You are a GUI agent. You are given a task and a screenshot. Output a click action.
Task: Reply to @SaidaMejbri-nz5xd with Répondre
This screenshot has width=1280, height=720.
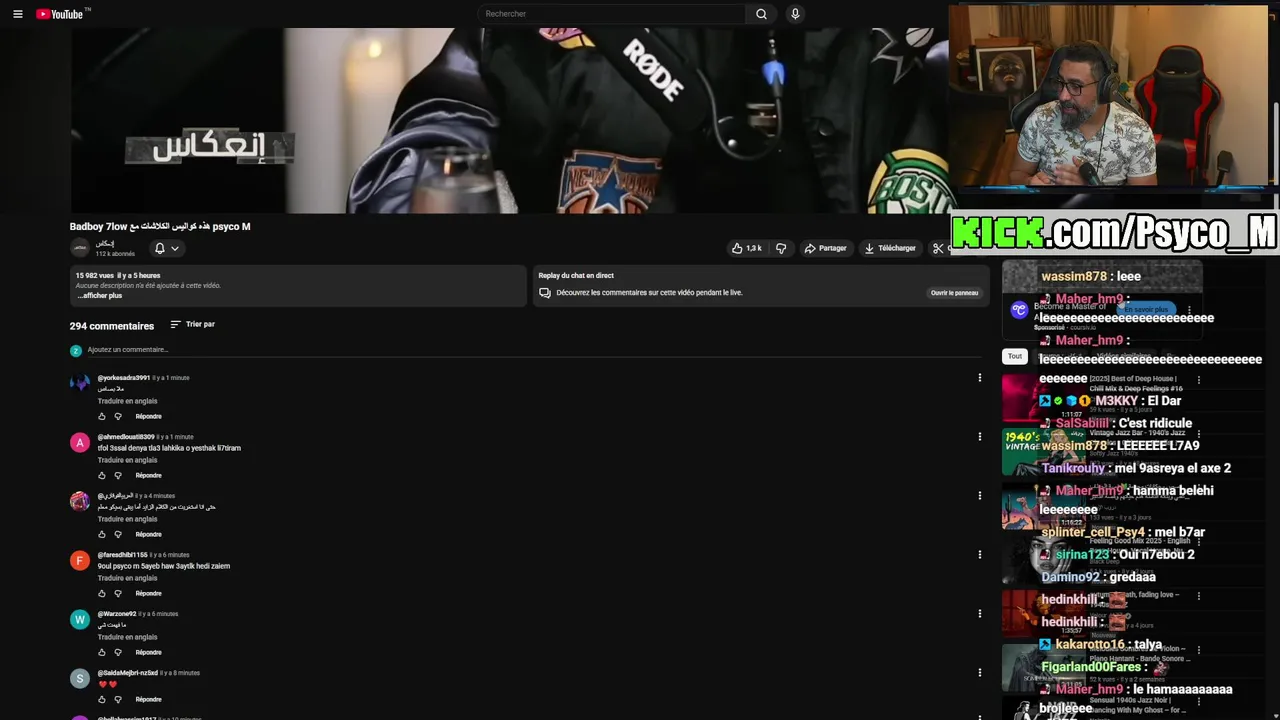[x=148, y=699]
